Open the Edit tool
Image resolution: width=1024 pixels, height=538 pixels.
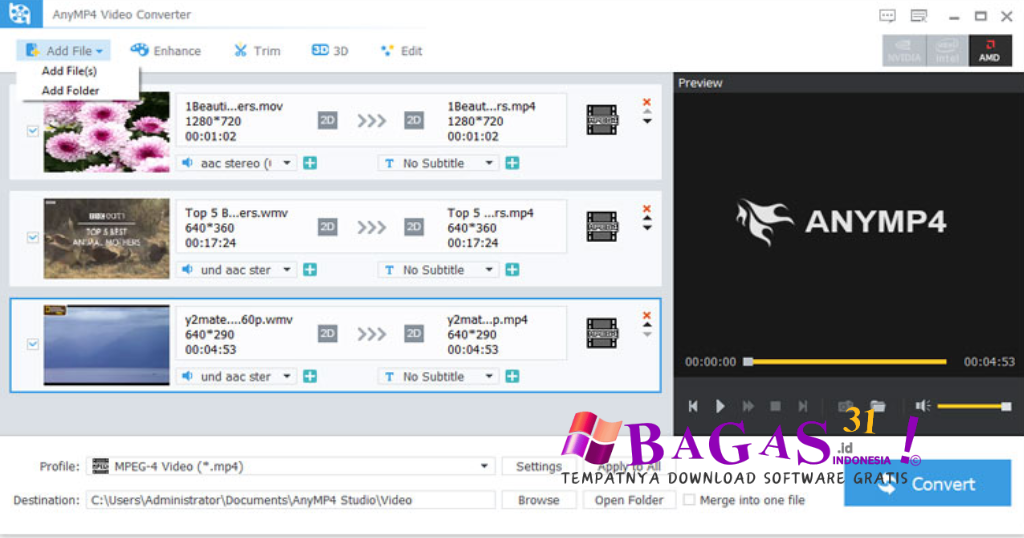pos(401,50)
